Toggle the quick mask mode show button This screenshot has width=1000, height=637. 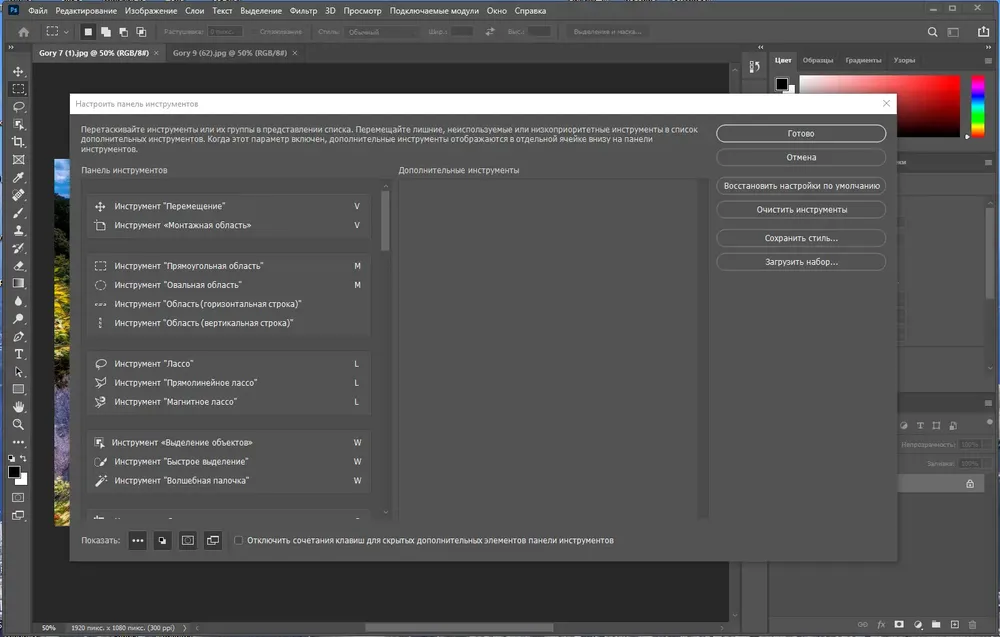coord(188,540)
